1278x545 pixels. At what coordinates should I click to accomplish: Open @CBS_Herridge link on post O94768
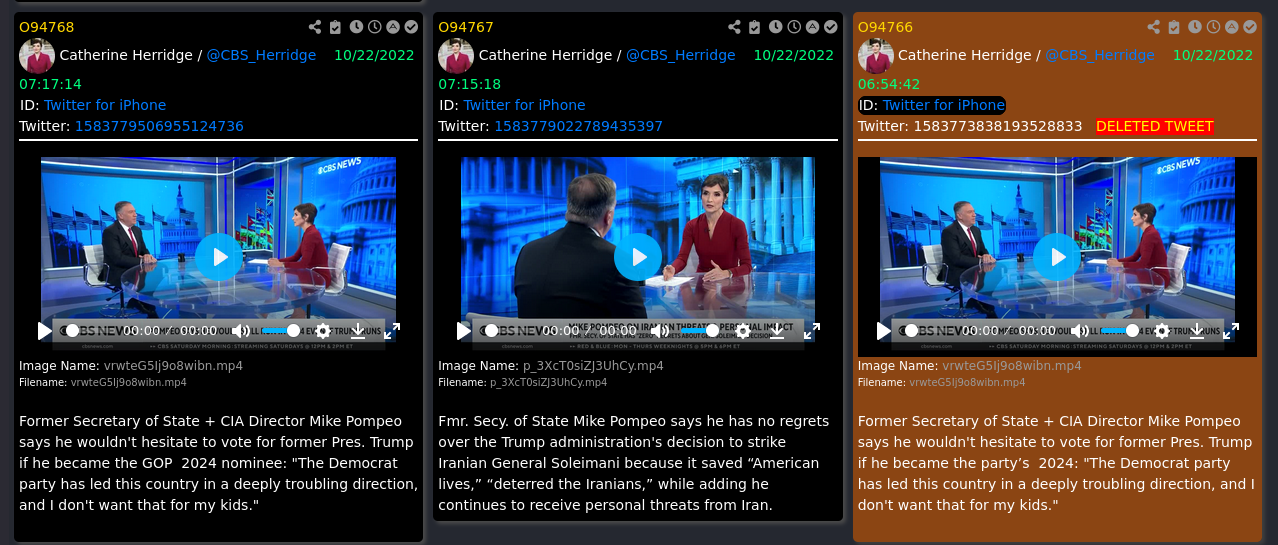(x=261, y=55)
